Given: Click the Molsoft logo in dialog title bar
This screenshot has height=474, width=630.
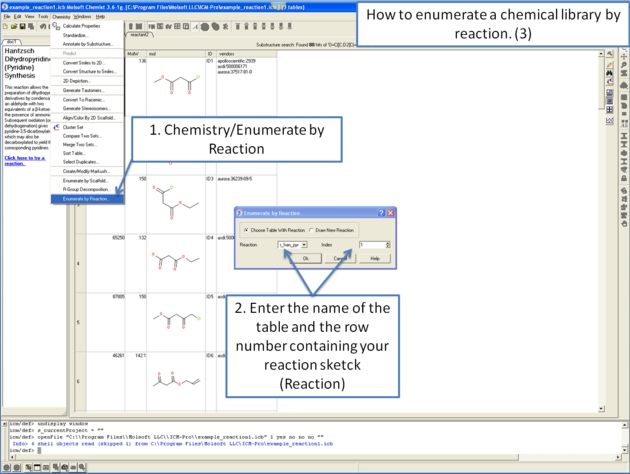Looking at the screenshot, I should click(241, 213).
